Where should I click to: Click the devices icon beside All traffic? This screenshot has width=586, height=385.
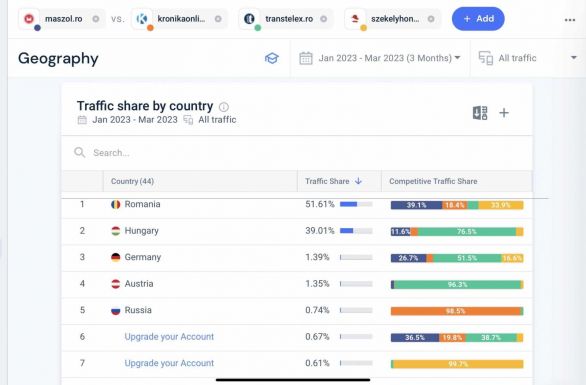pos(485,58)
